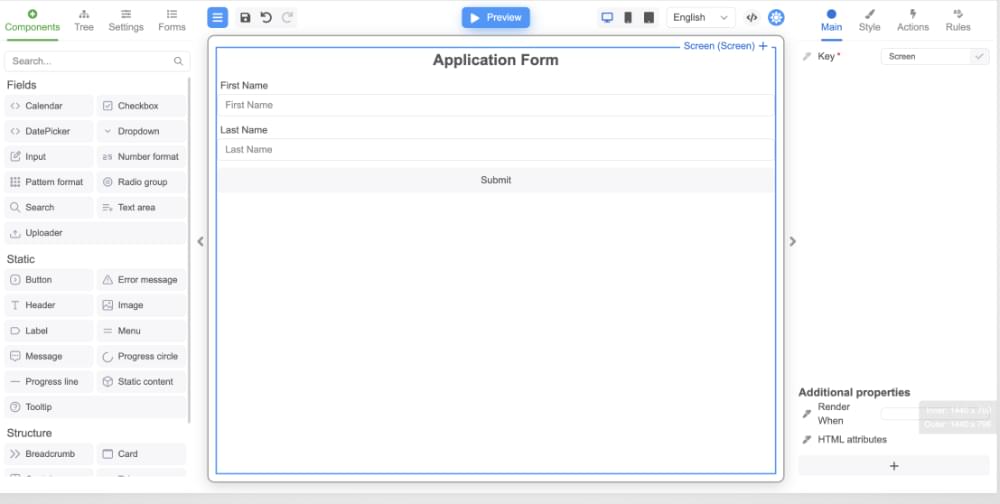Open the Actions tab
Screen dimensions: 1000x504
(x=913, y=20)
